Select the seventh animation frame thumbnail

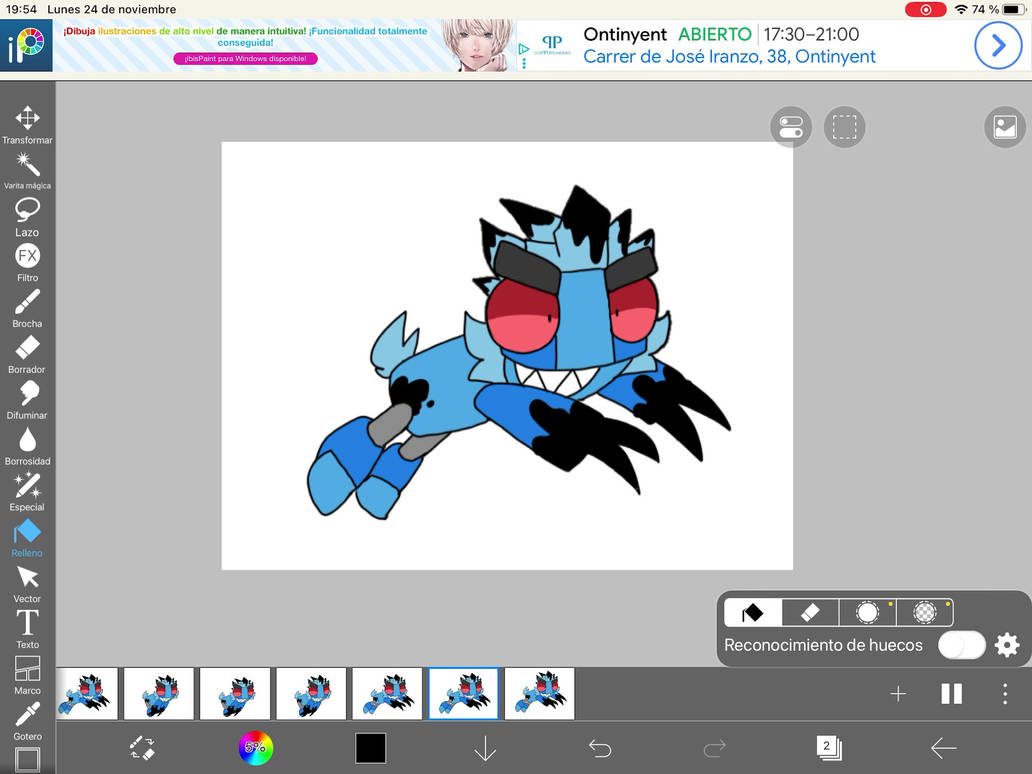pos(540,694)
